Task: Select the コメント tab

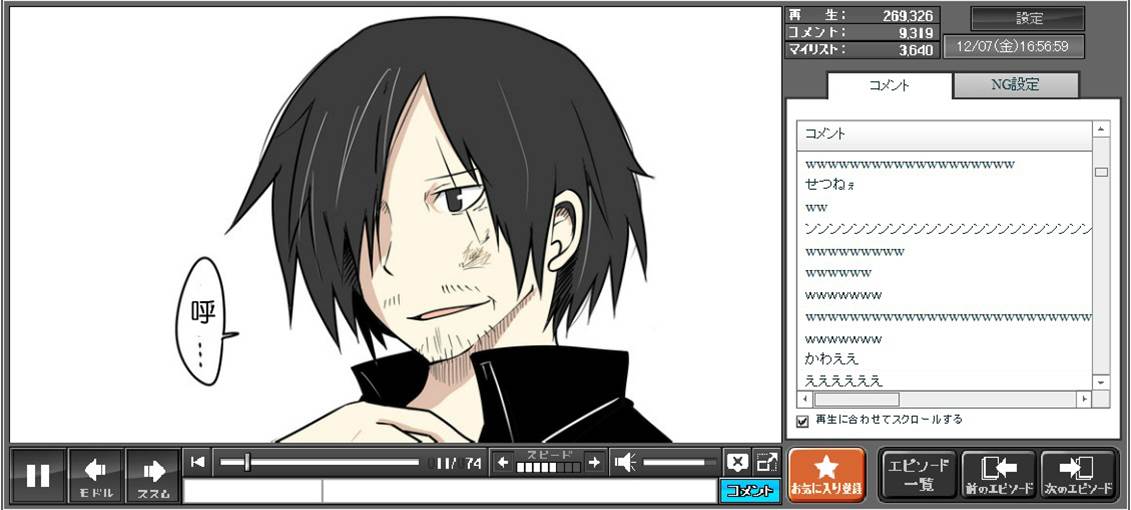Action: point(888,85)
